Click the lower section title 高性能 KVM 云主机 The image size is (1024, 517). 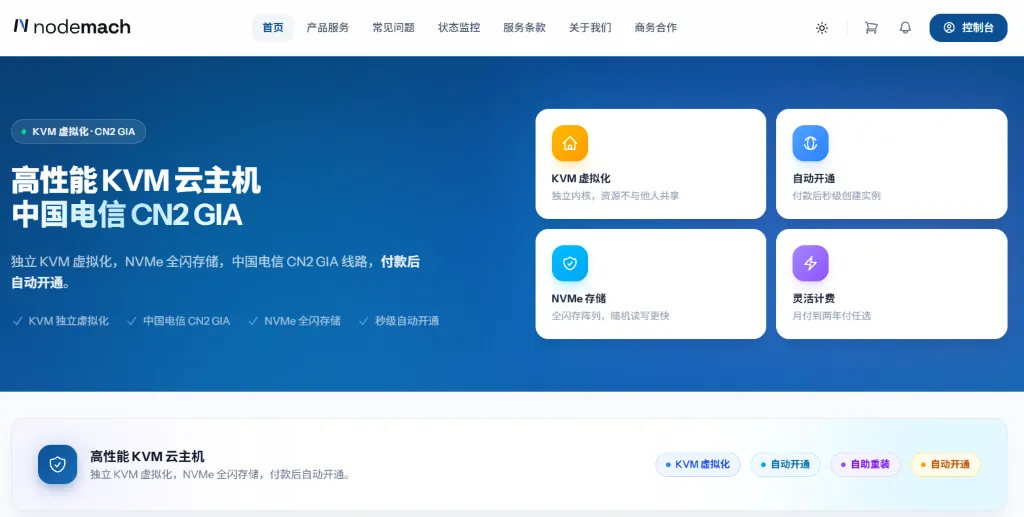tap(147, 456)
